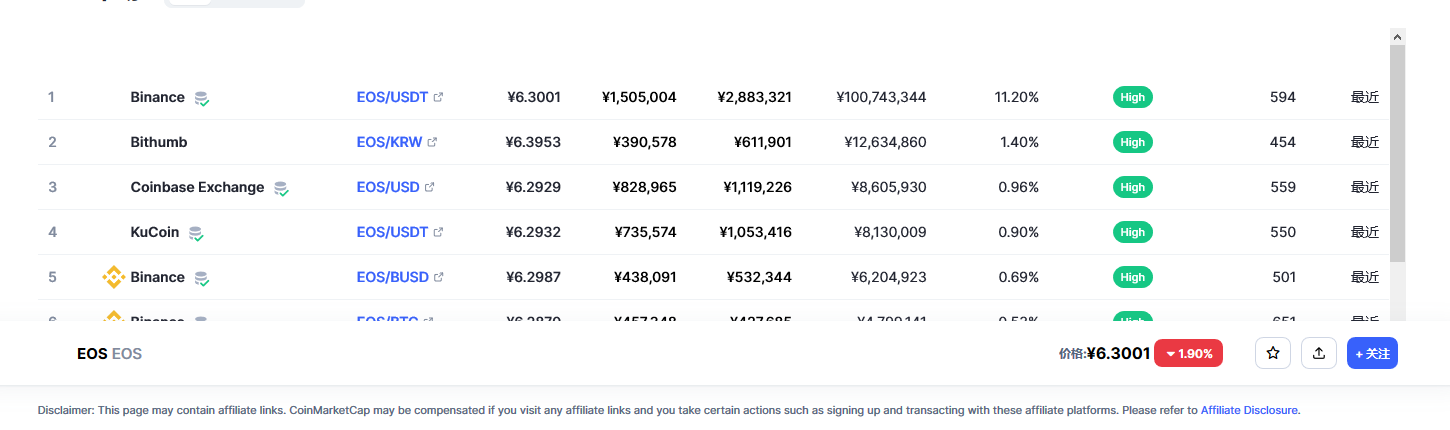
Task: Click the Binance logo in row 5
Action: coord(114,277)
